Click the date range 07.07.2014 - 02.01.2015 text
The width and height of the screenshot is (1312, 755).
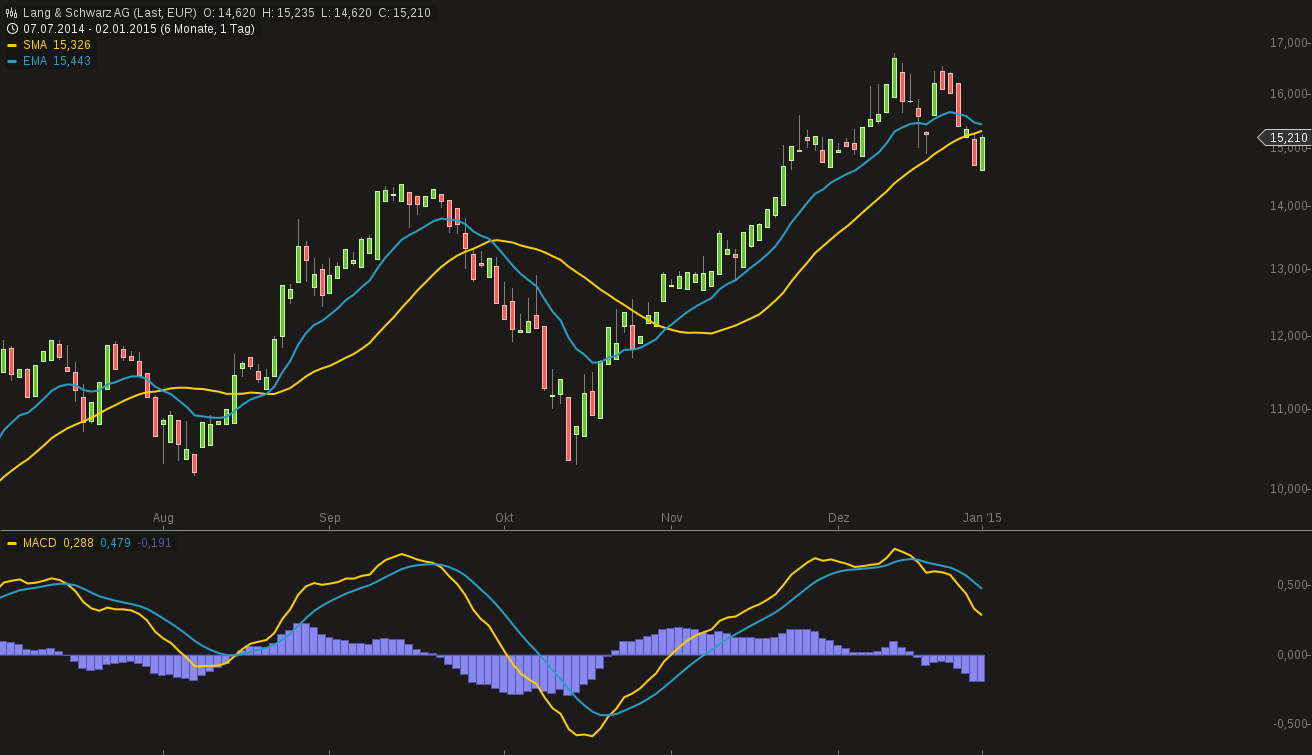coord(90,29)
